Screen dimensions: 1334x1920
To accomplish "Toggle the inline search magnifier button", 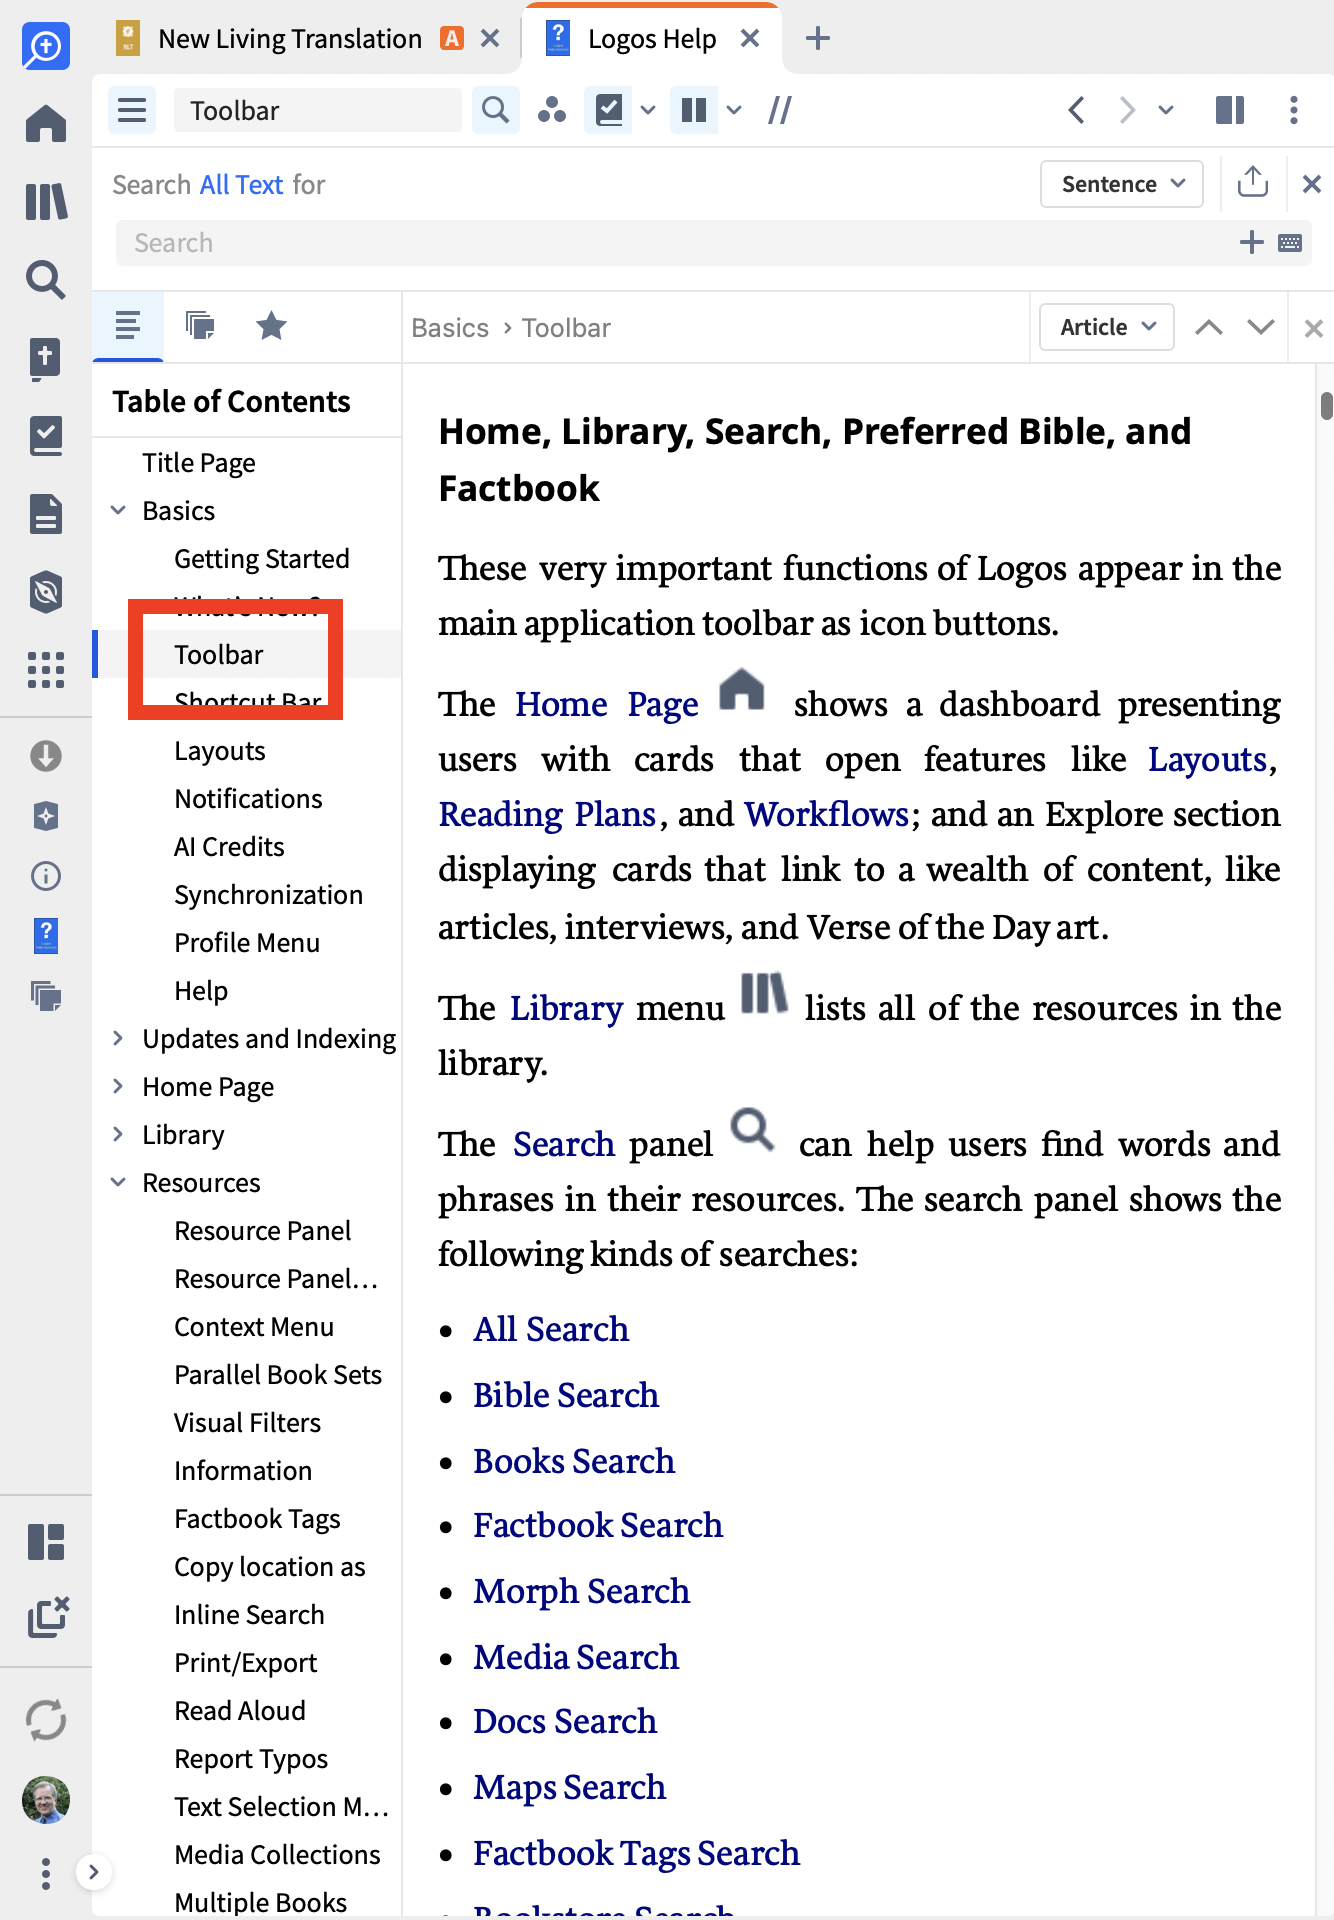I will (x=495, y=110).
